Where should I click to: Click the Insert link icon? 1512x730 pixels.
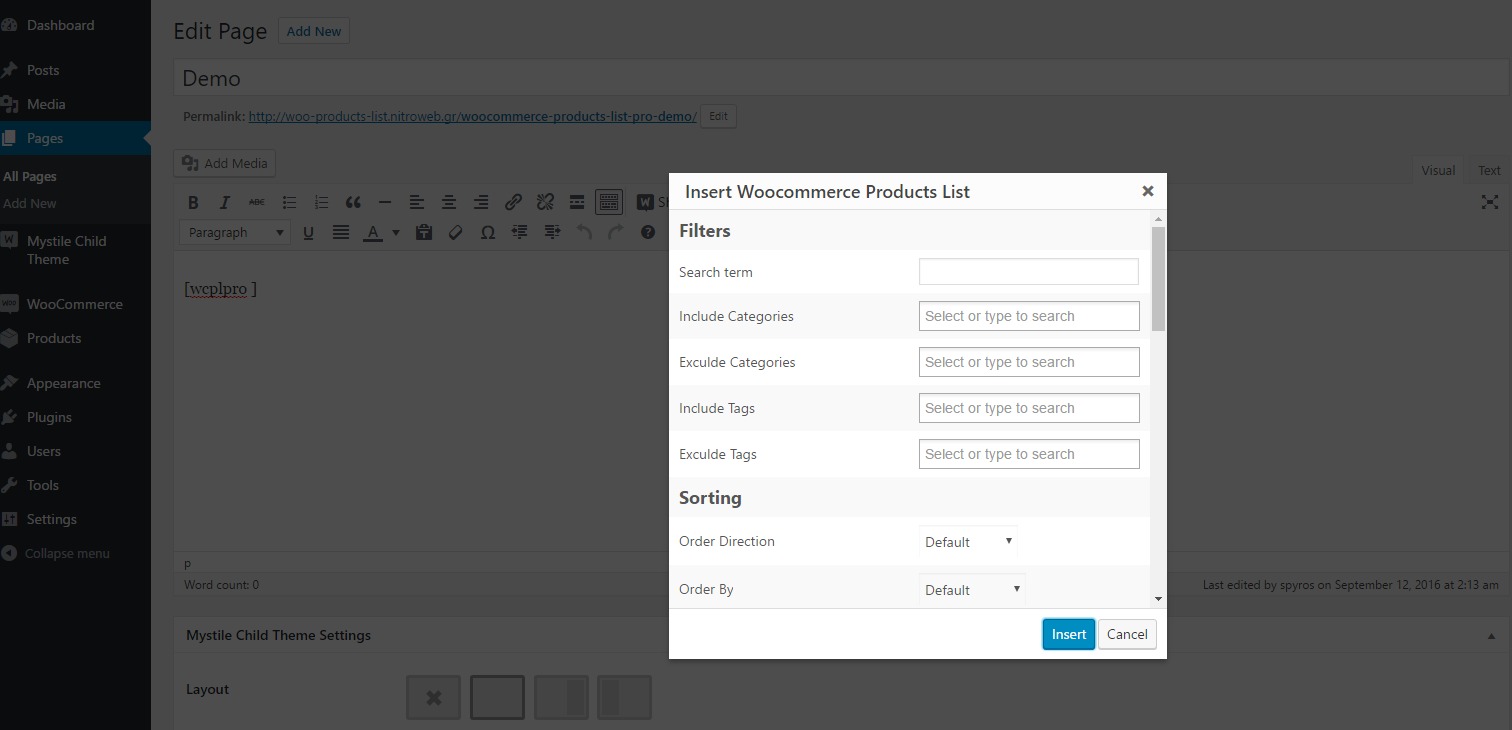click(x=513, y=202)
